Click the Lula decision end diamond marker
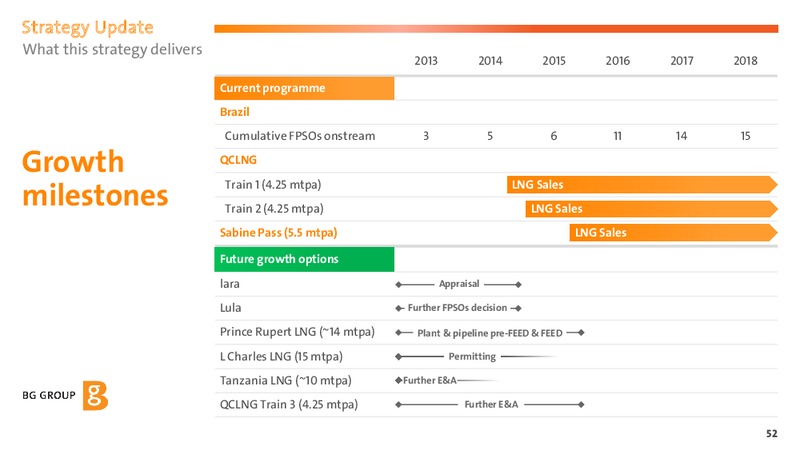The height and width of the screenshot is (450, 800). tap(518, 308)
